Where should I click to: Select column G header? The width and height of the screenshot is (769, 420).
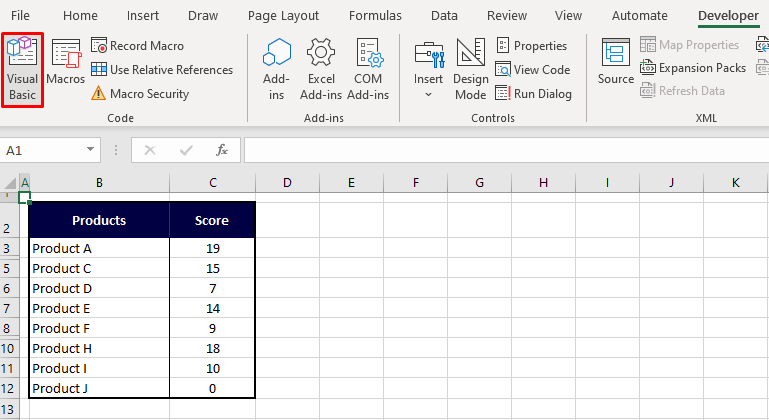click(479, 183)
